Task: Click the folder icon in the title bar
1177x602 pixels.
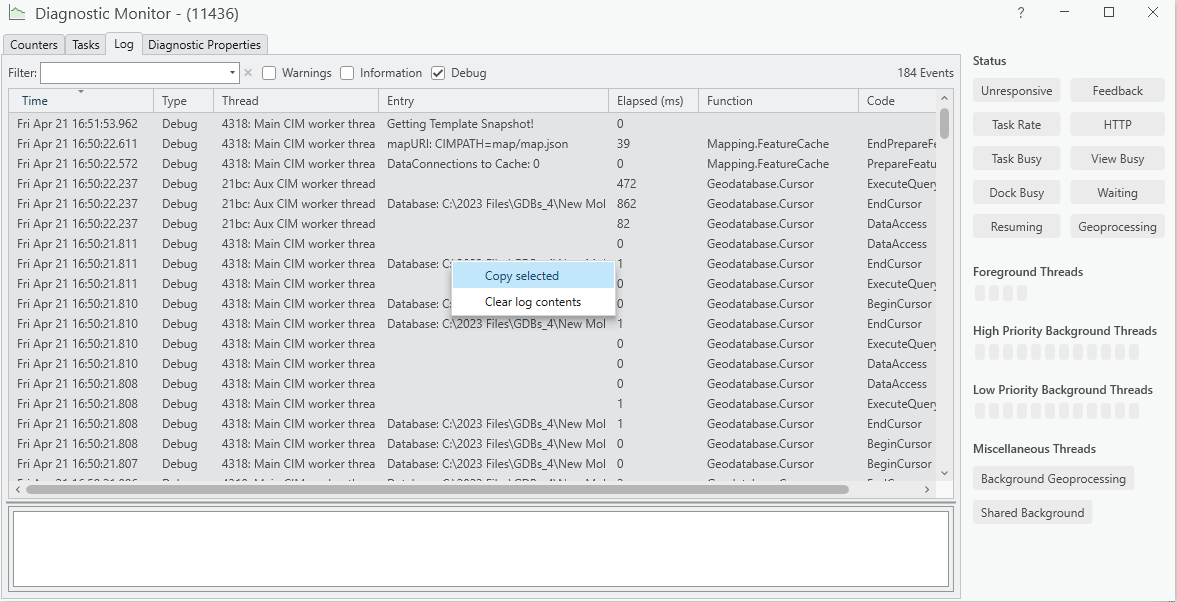Action: coord(19,14)
